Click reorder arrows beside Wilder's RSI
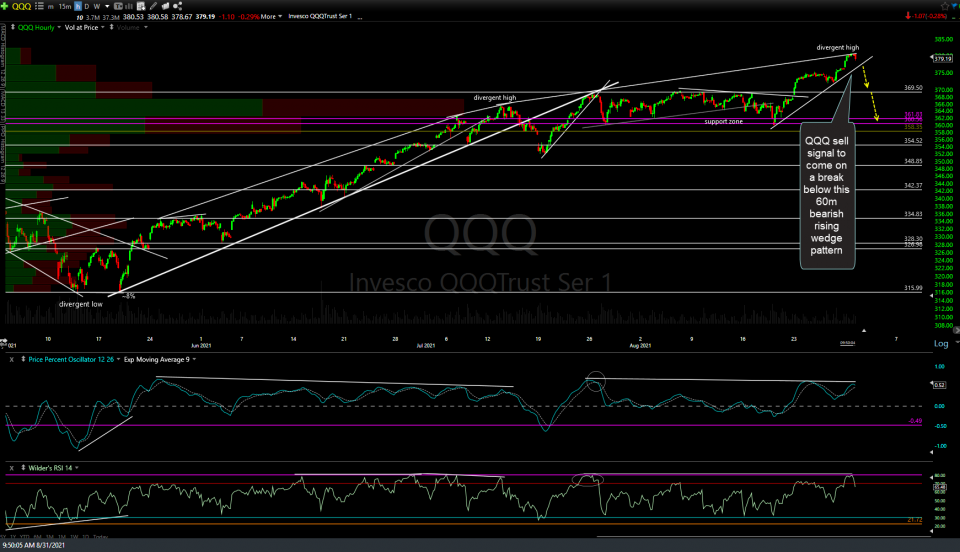This screenshot has width=960, height=552. coord(23,468)
